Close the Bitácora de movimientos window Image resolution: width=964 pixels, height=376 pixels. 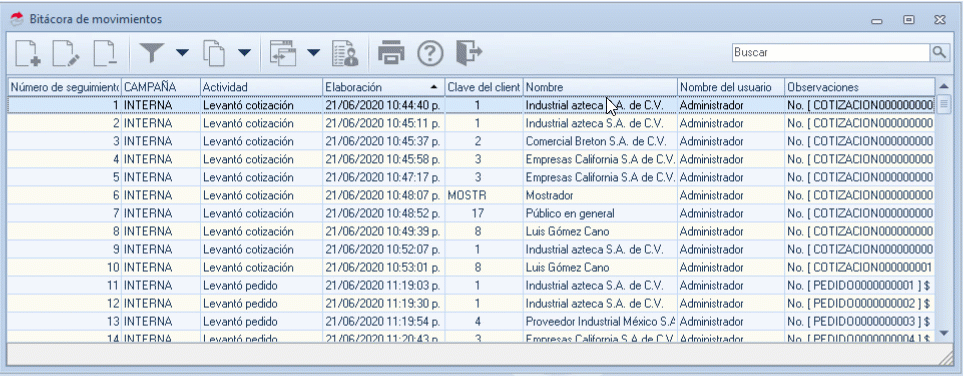(939, 20)
